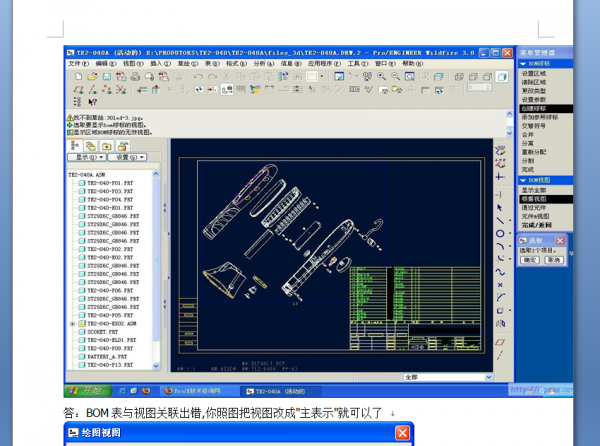600x446 pixels.
Task: Click the shaded display cube icon
Action: 502,77
